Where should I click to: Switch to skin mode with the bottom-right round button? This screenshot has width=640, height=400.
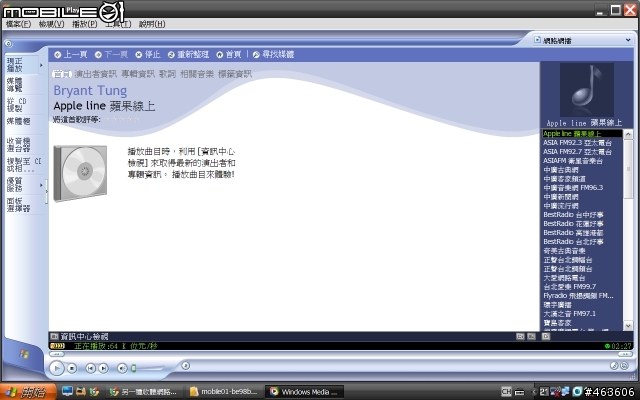pyautogui.click(x=614, y=366)
